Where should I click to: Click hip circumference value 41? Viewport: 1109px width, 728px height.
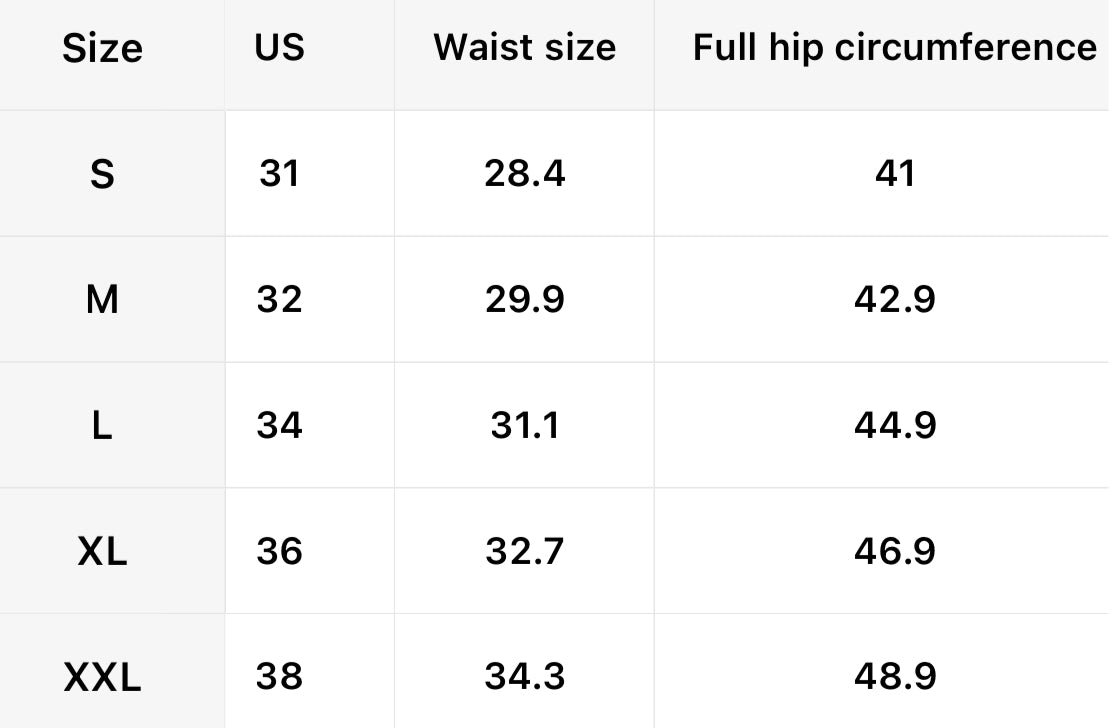pyautogui.click(x=894, y=174)
